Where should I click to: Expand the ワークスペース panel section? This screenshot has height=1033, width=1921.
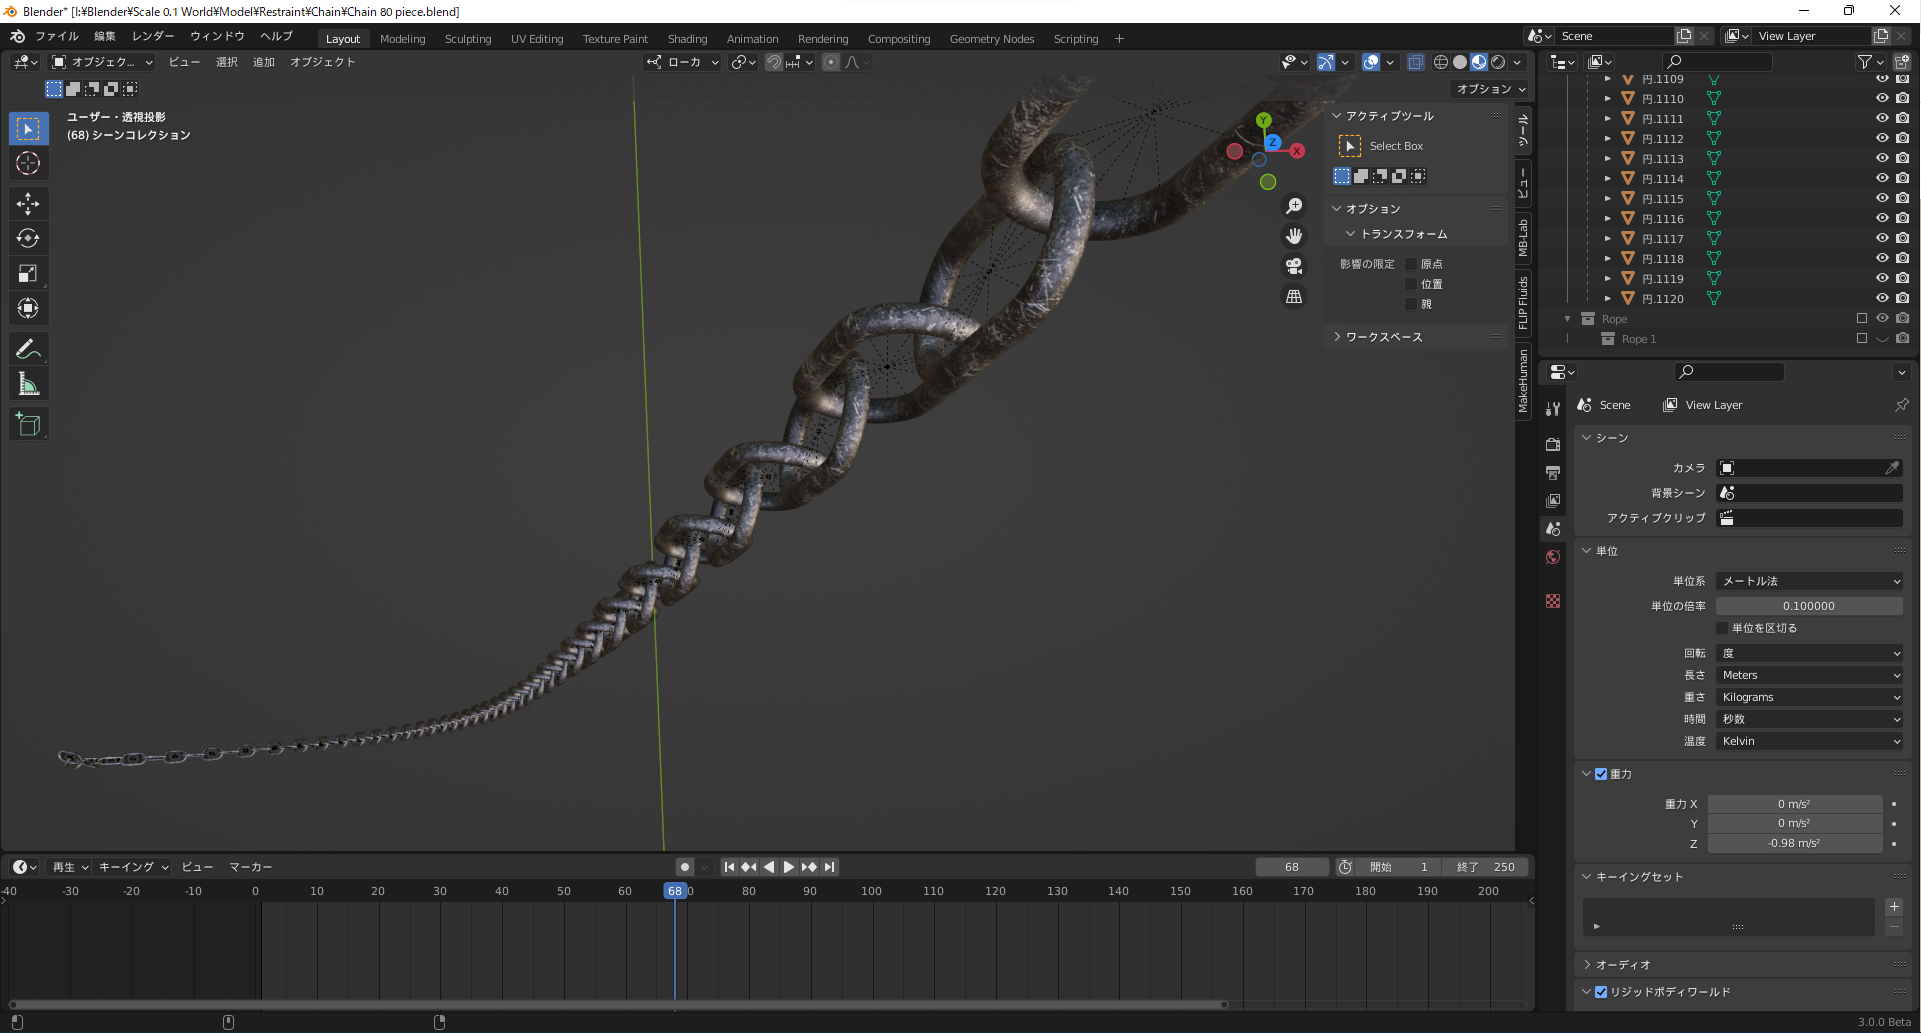tap(1383, 337)
